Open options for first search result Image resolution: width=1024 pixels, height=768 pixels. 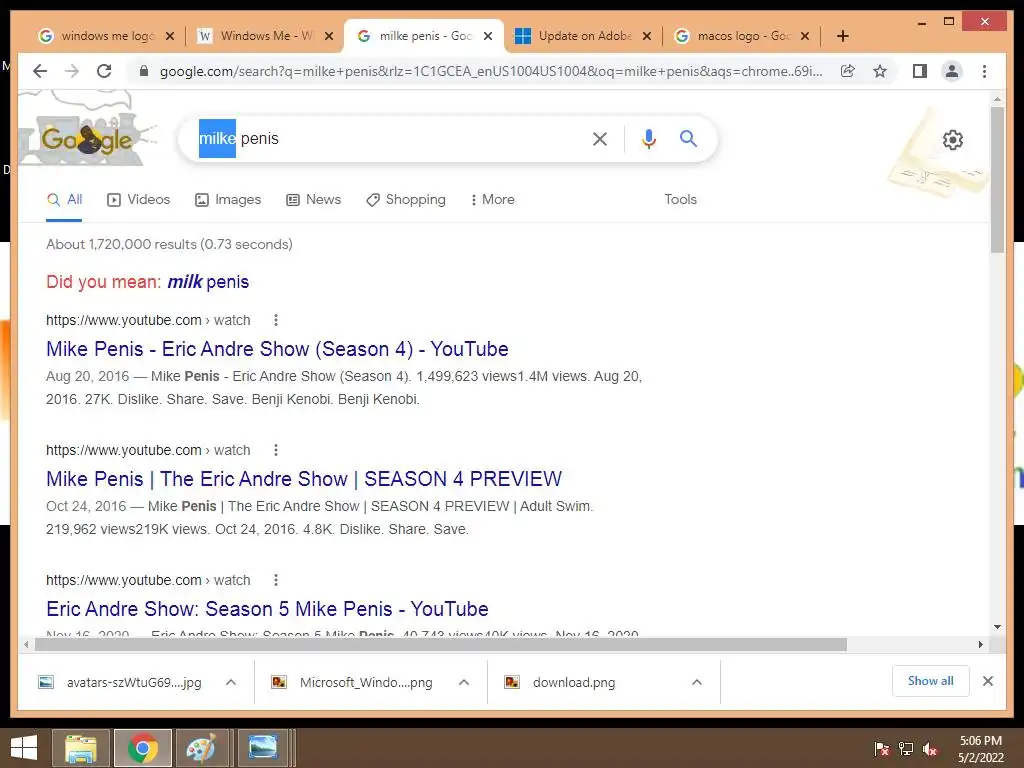point(276,320)
